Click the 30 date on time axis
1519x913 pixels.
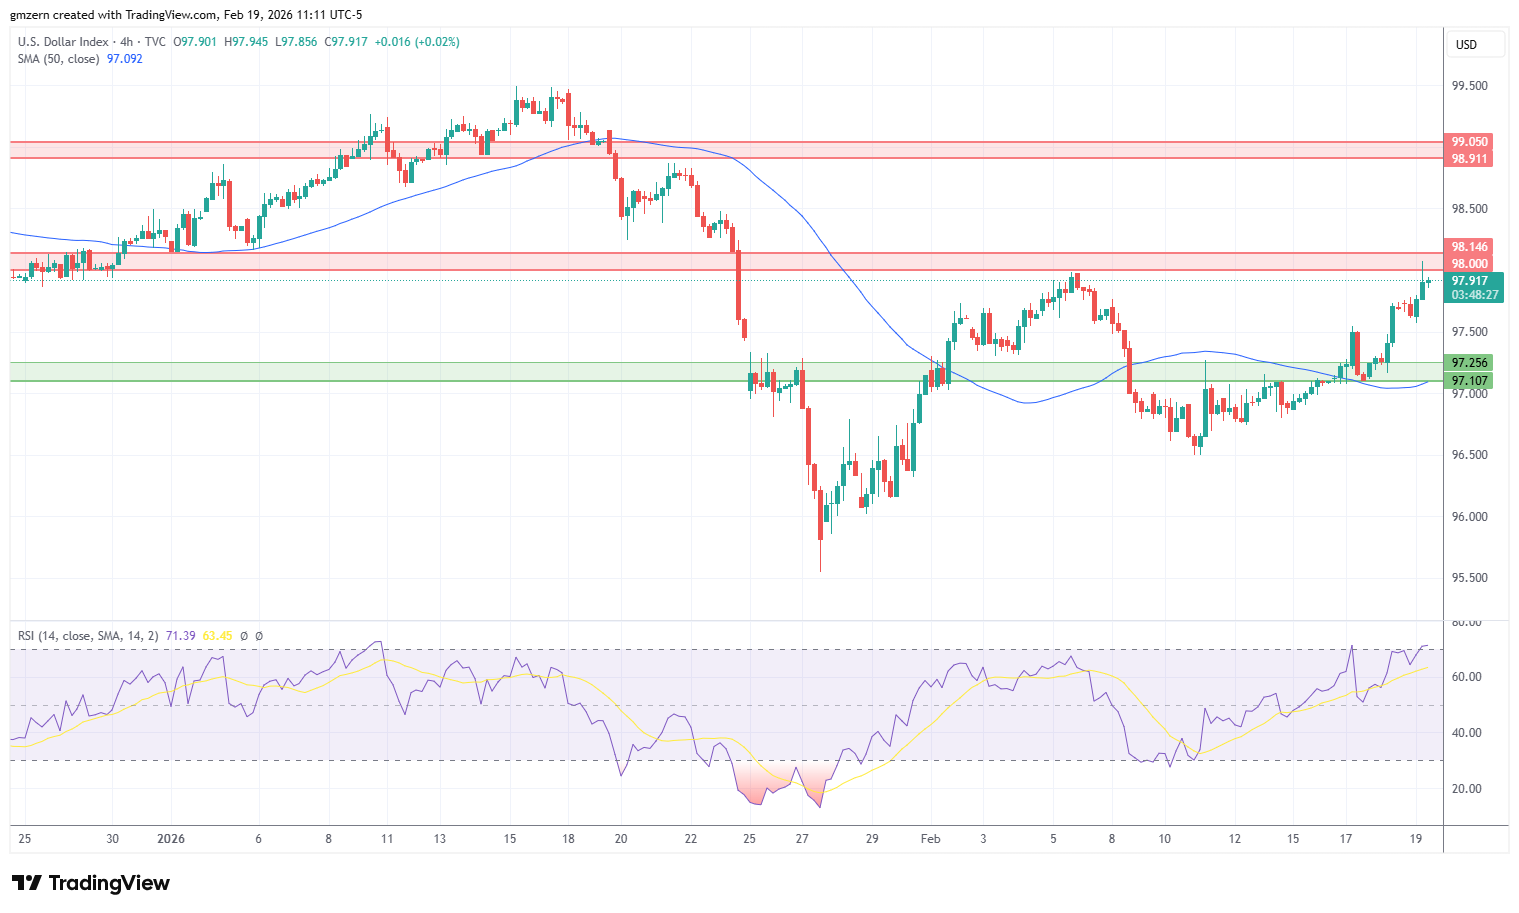click(x=113, y=839)
